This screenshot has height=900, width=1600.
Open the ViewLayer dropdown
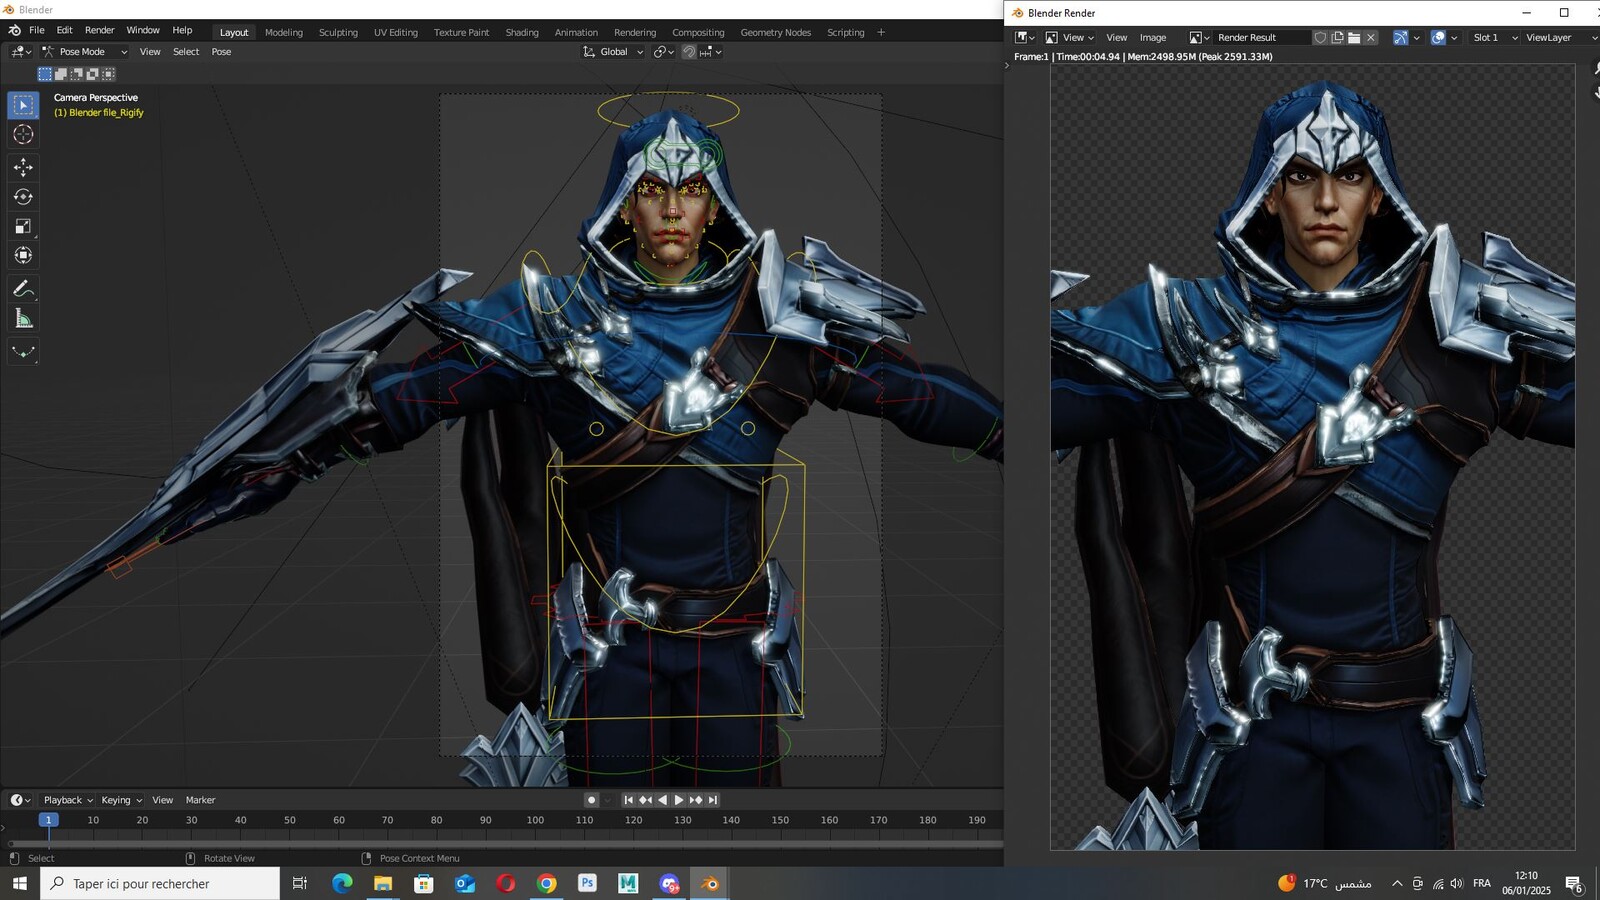pyautogui.click(x=1560, y=37)
